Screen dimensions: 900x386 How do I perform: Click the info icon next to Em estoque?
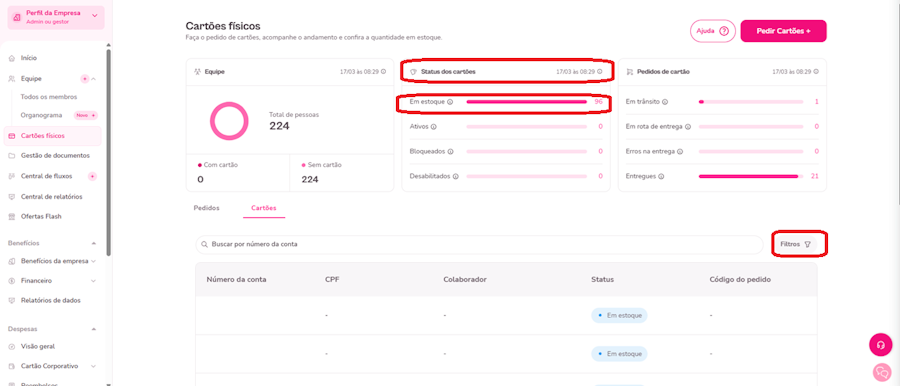coord(450,102)
